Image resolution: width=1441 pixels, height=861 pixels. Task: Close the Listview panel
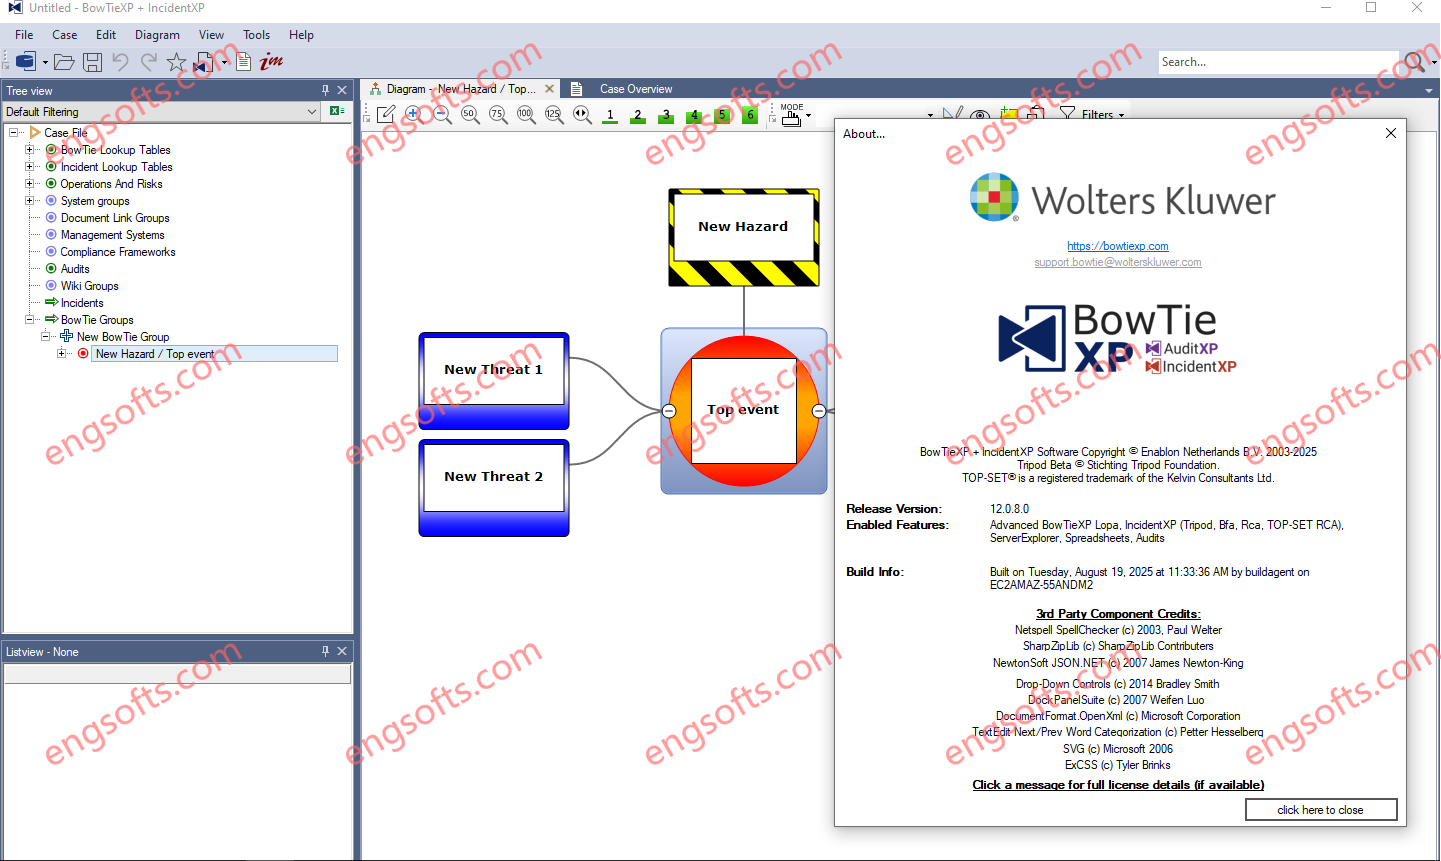tap(342, 651)
